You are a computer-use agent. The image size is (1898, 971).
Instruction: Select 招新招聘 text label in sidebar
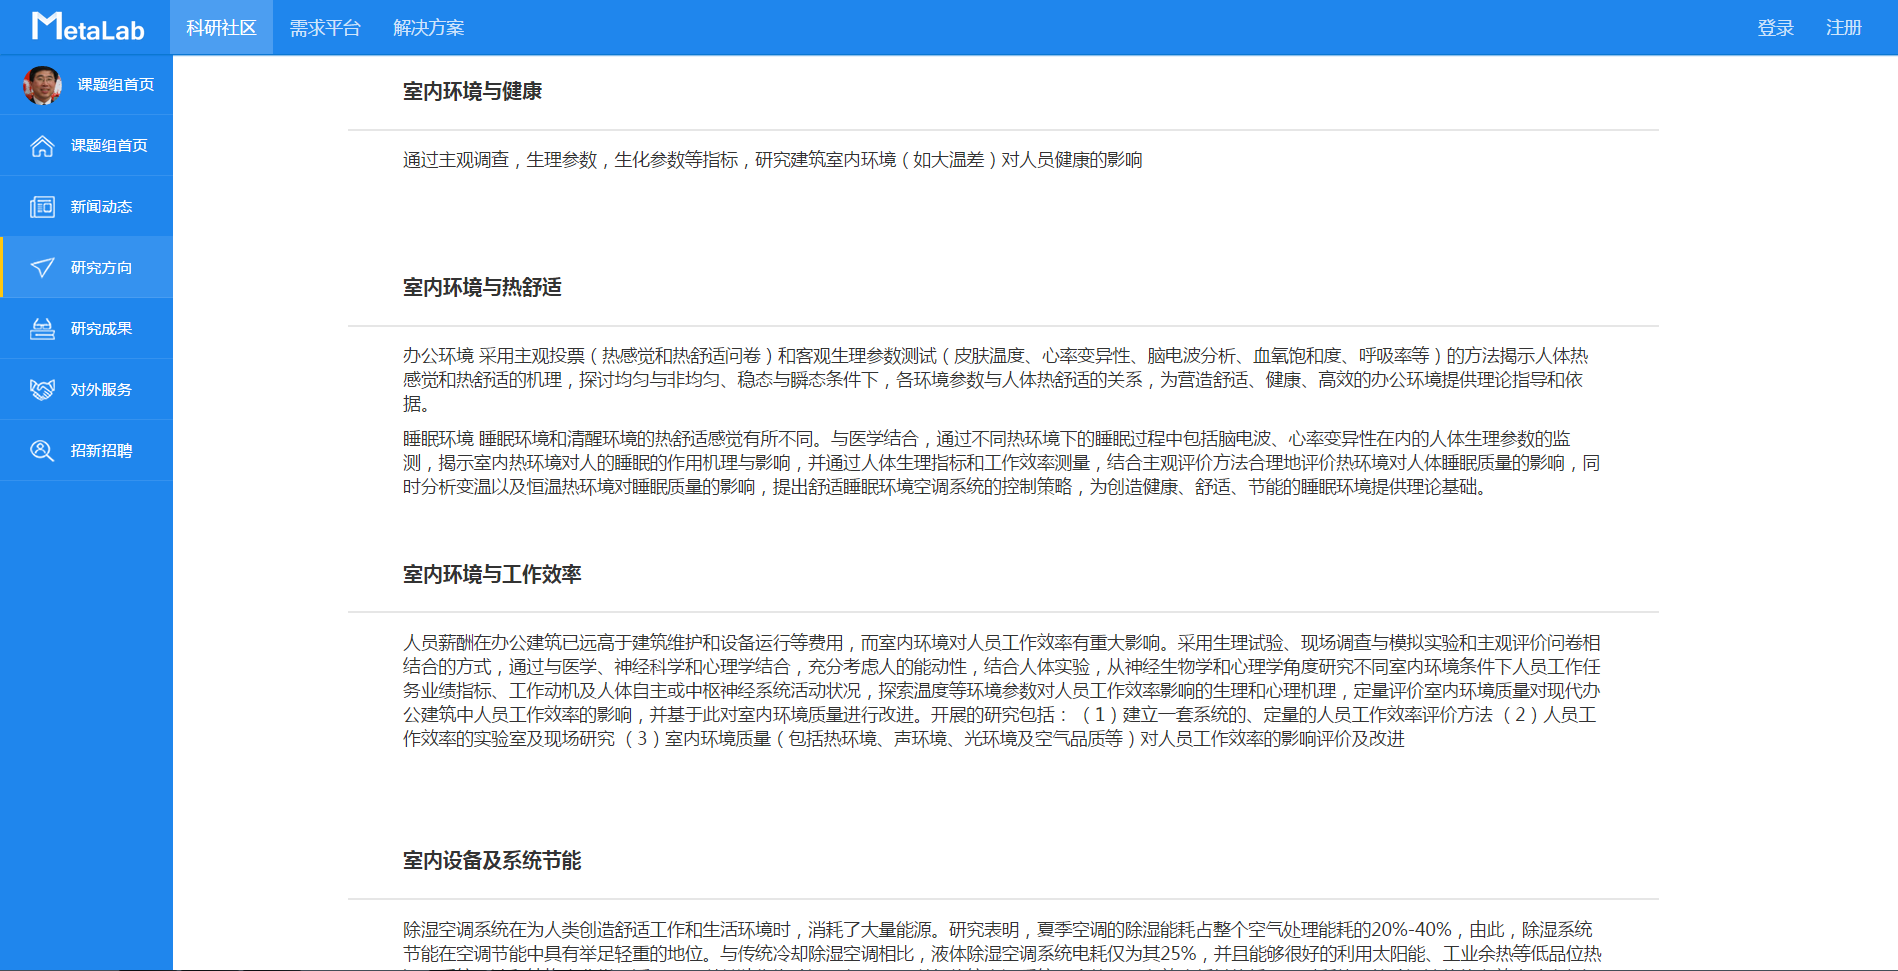point(101,451)
